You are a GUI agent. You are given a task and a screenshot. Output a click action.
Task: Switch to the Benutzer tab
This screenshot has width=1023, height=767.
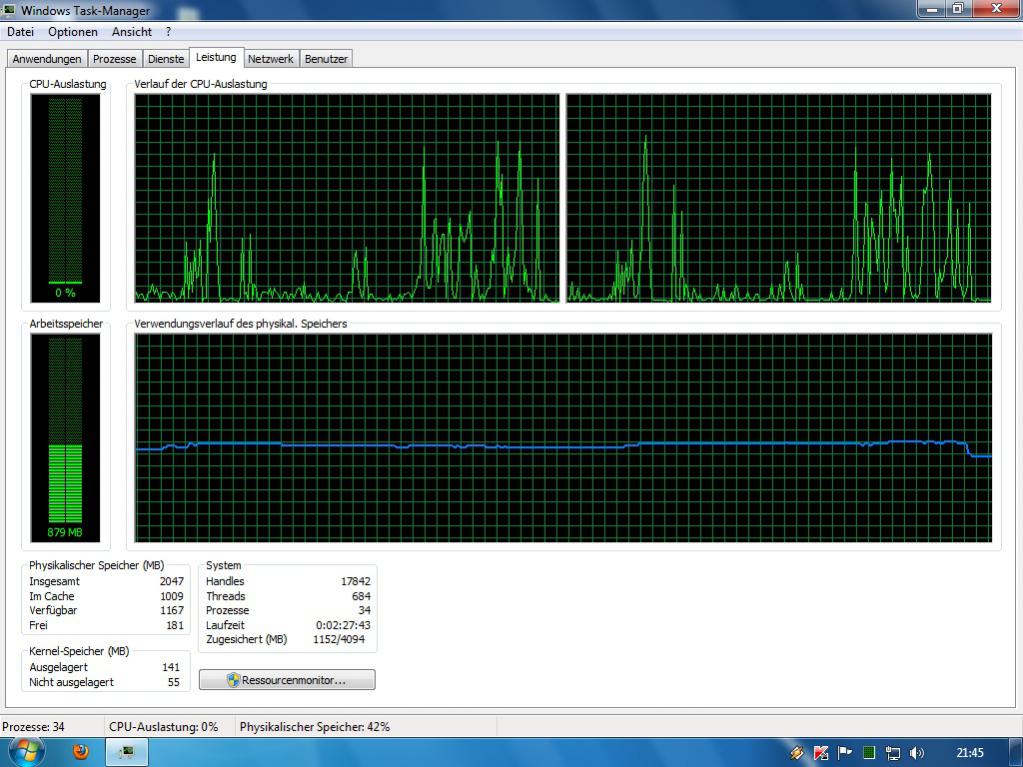(326, 59)
